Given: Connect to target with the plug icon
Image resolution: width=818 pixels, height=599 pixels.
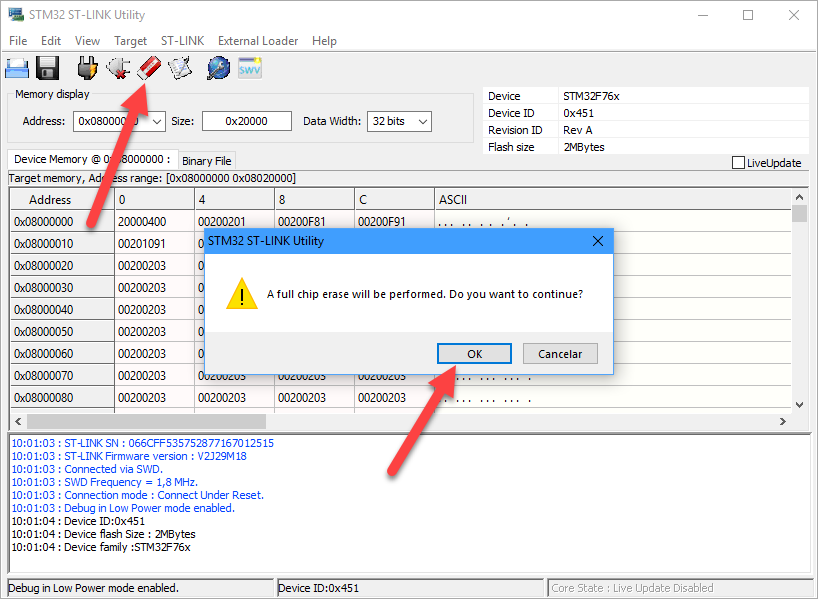Looking at the screenshot, I should coord(87,68).
